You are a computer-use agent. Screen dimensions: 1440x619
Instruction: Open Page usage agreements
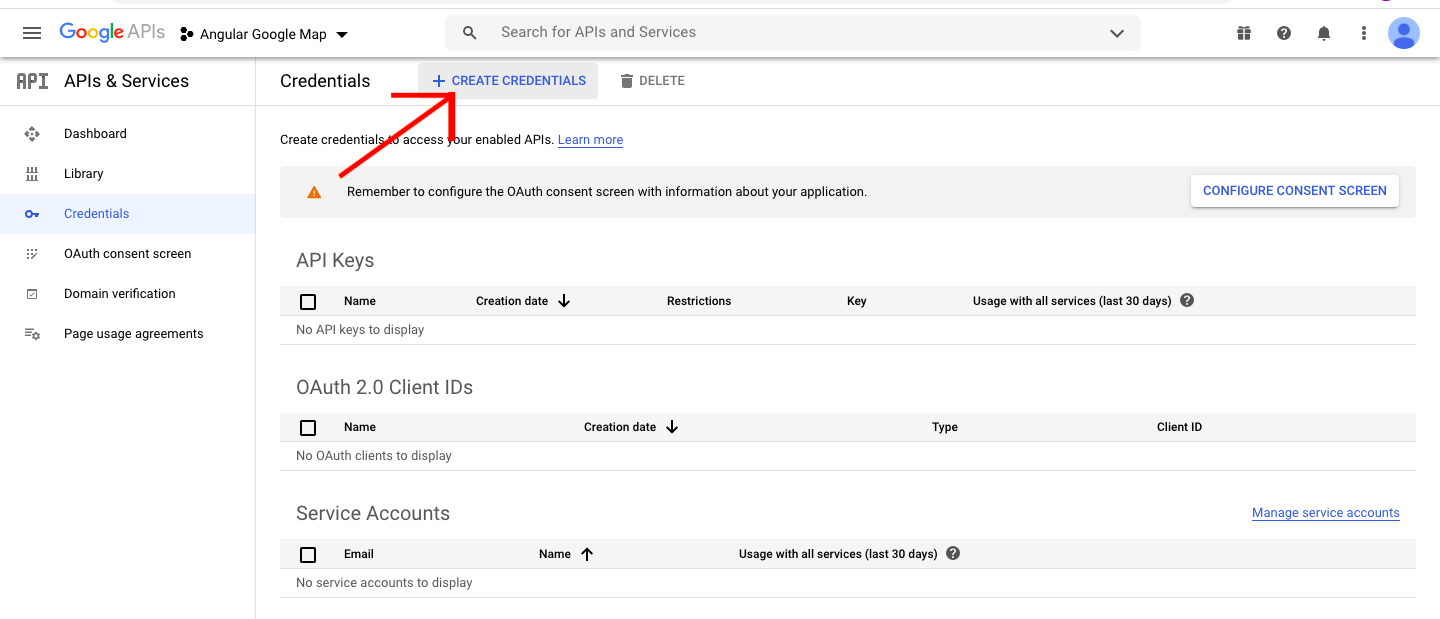pos(134,334)
